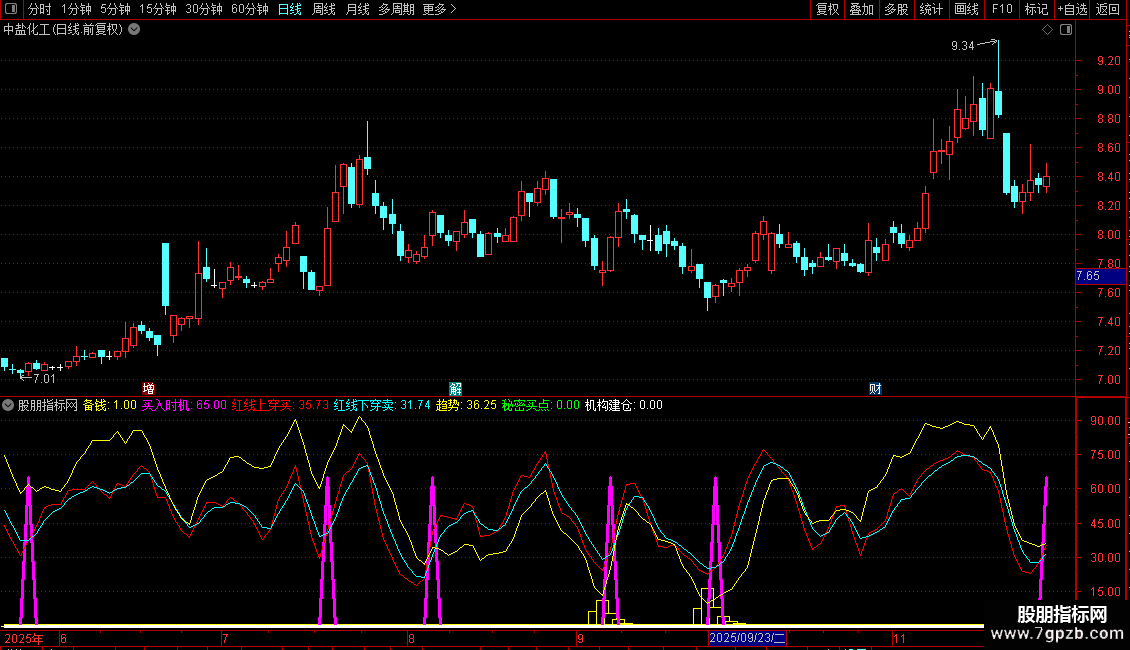Viewport: 1130px width, 650px height.
Task: Toggle the left sidebar panel icon
Action: coord(10,10)
